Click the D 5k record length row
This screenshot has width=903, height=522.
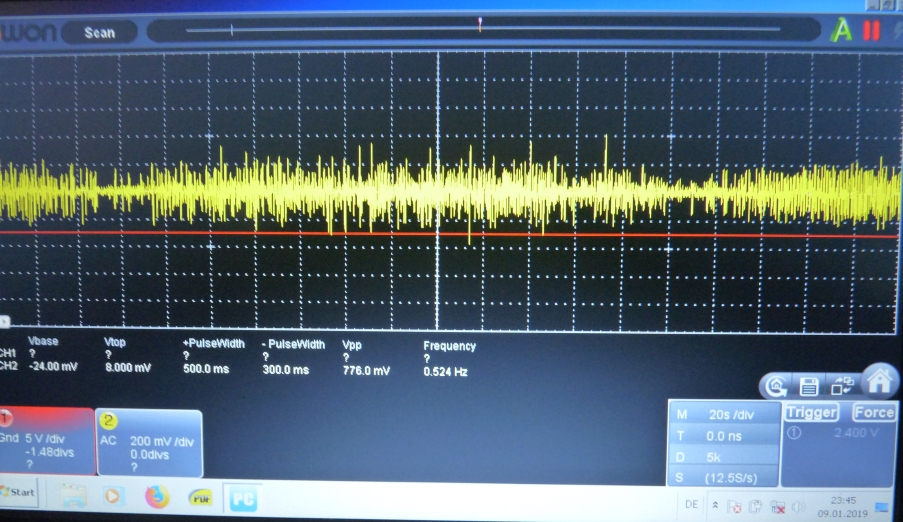click(723, 457)
